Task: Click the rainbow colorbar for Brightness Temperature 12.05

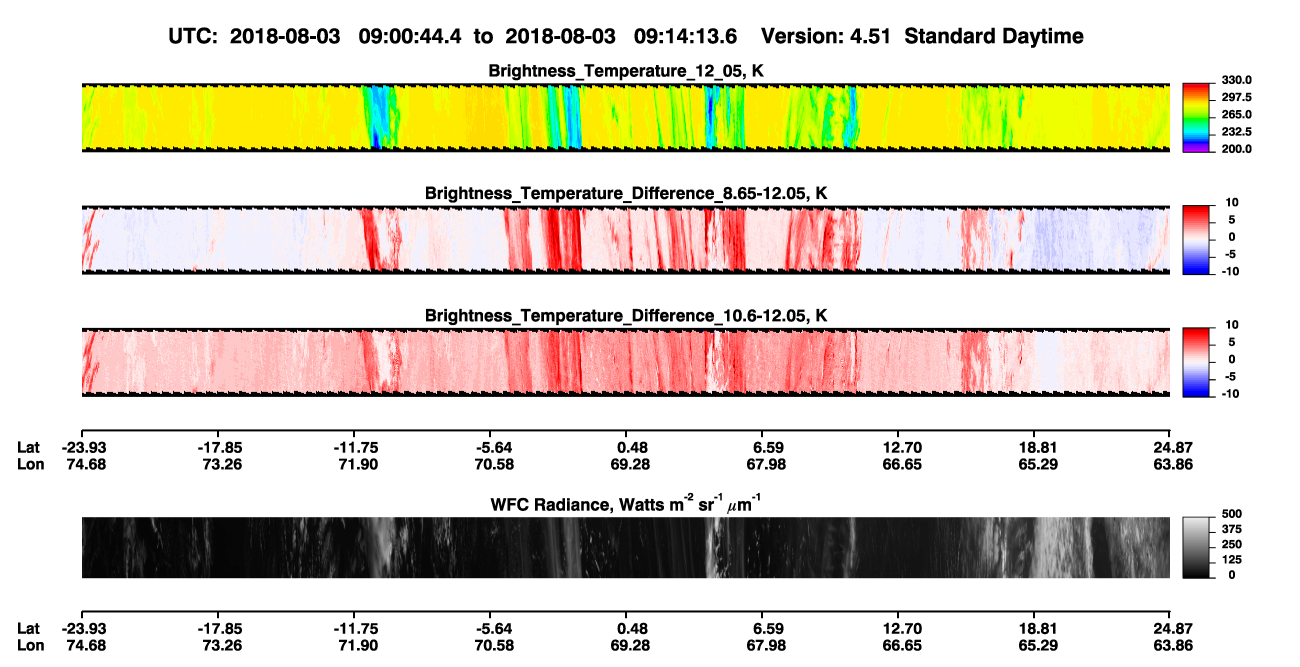Action: 1196,117
